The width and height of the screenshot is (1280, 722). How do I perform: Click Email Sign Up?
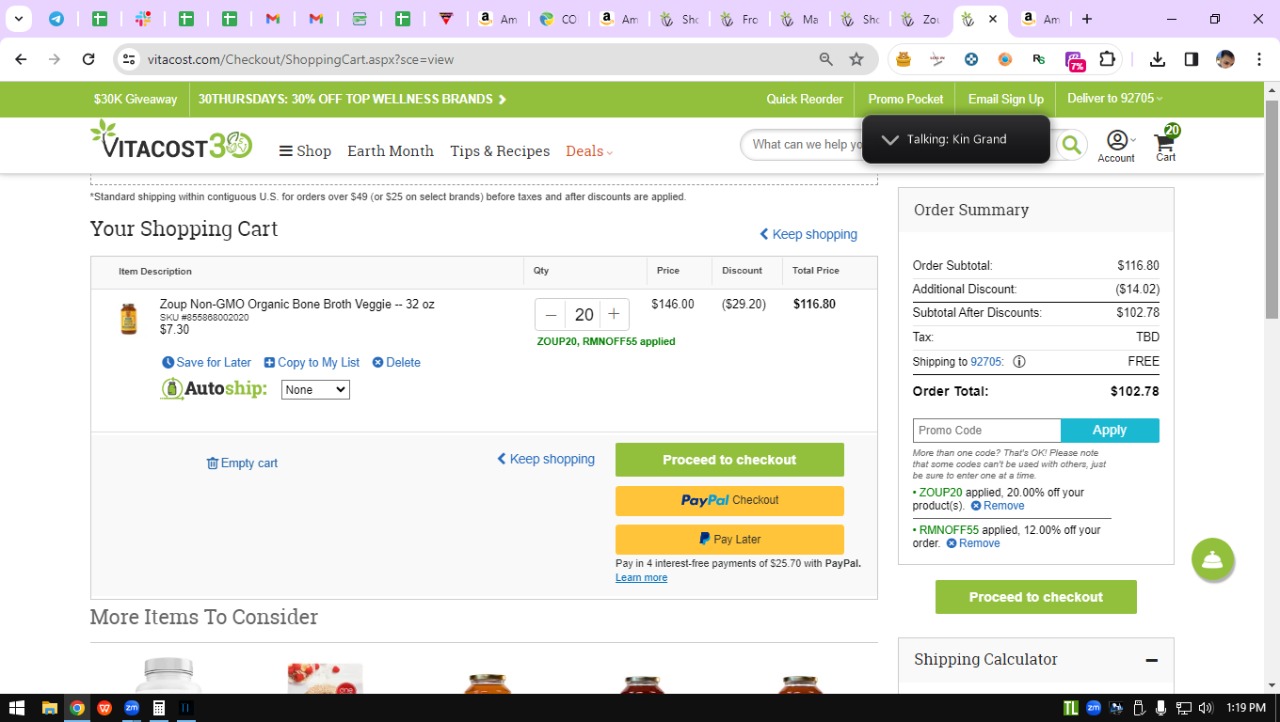pyautogui.click(x=1006, y=99)
